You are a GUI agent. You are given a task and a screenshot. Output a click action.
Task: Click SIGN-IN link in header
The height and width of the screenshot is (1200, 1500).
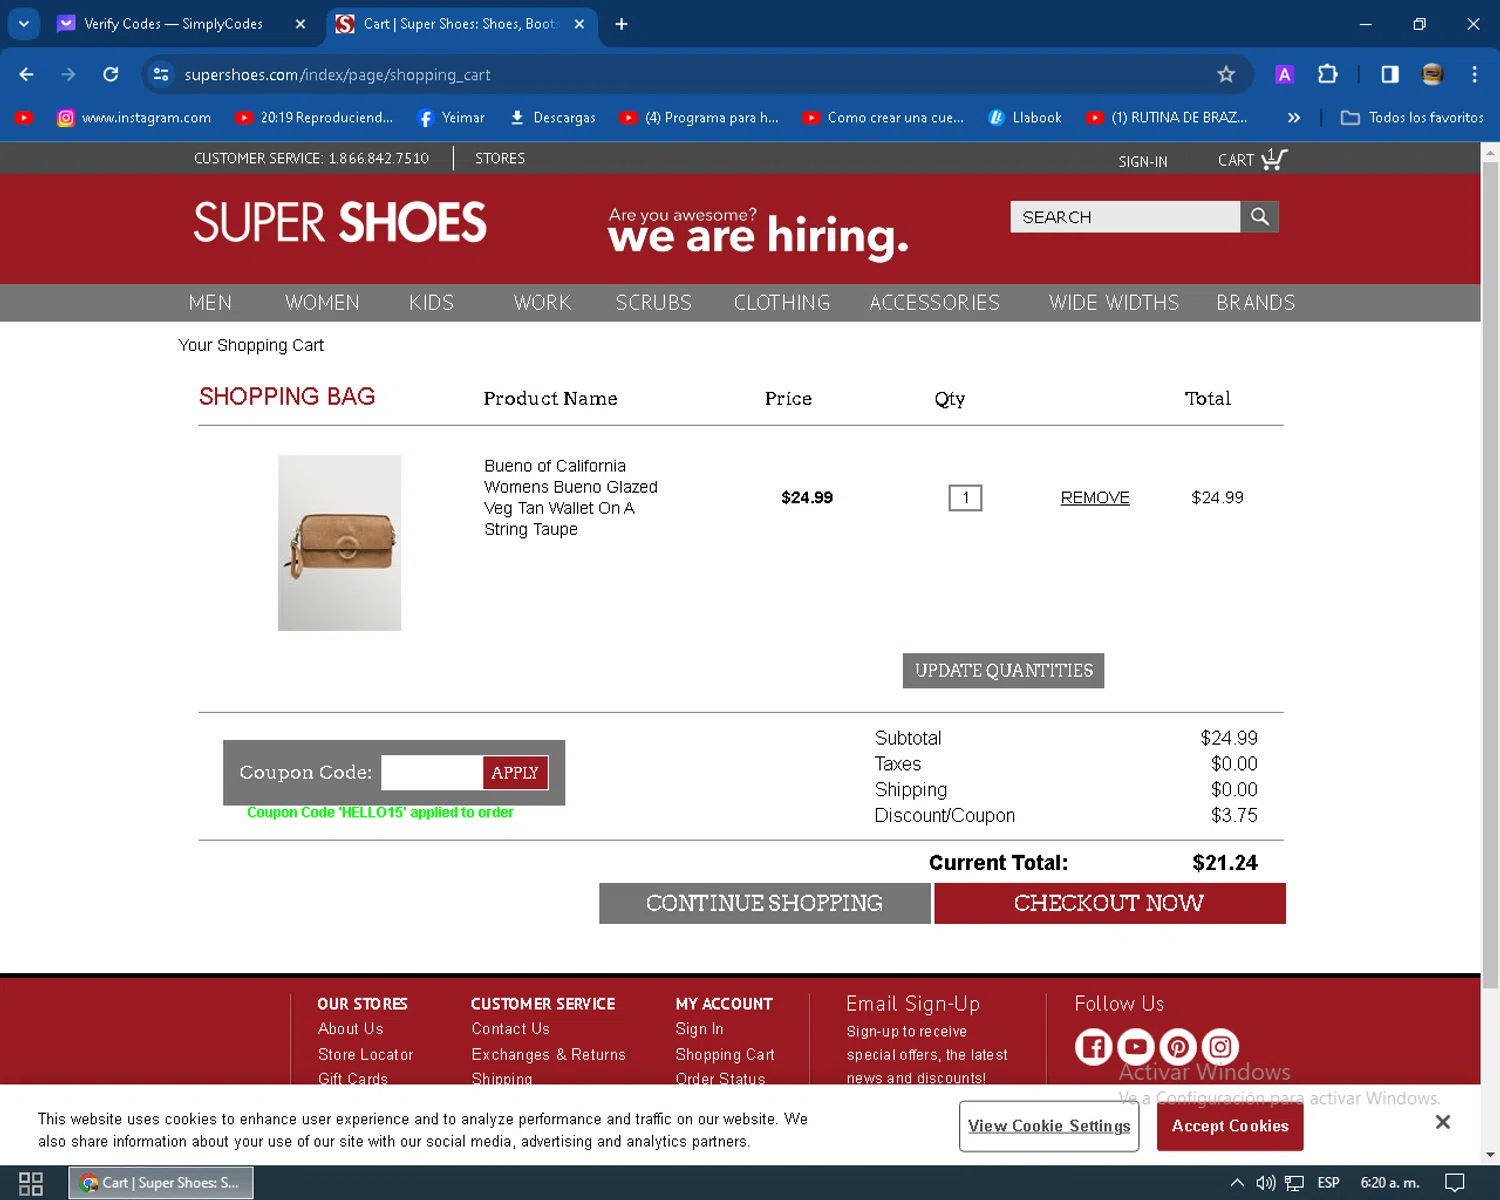click(x=1142, y=161)
